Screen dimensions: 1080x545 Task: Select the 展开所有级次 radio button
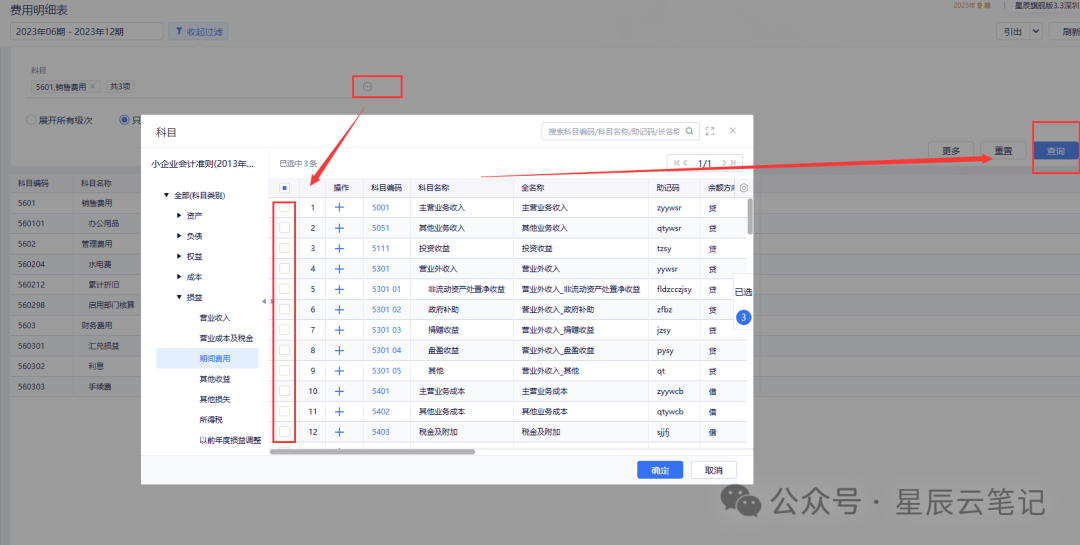tap(31, 120)
